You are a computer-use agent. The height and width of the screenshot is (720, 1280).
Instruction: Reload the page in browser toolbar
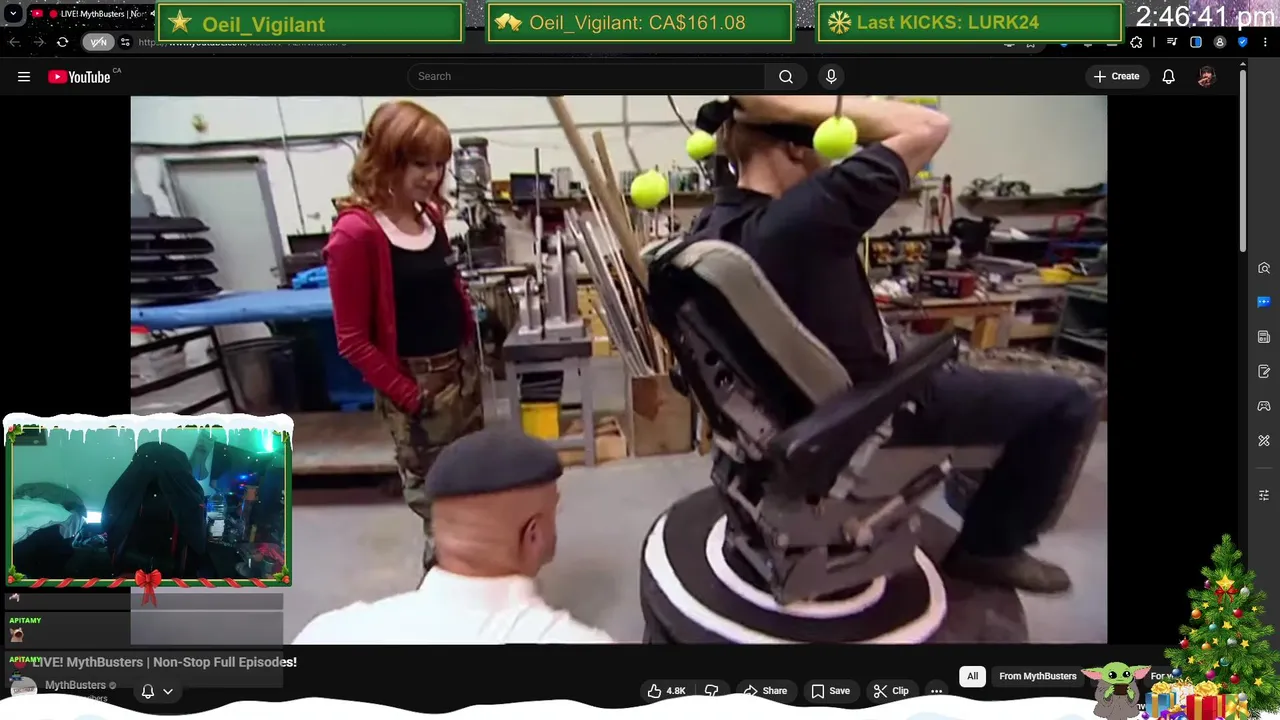62,42
